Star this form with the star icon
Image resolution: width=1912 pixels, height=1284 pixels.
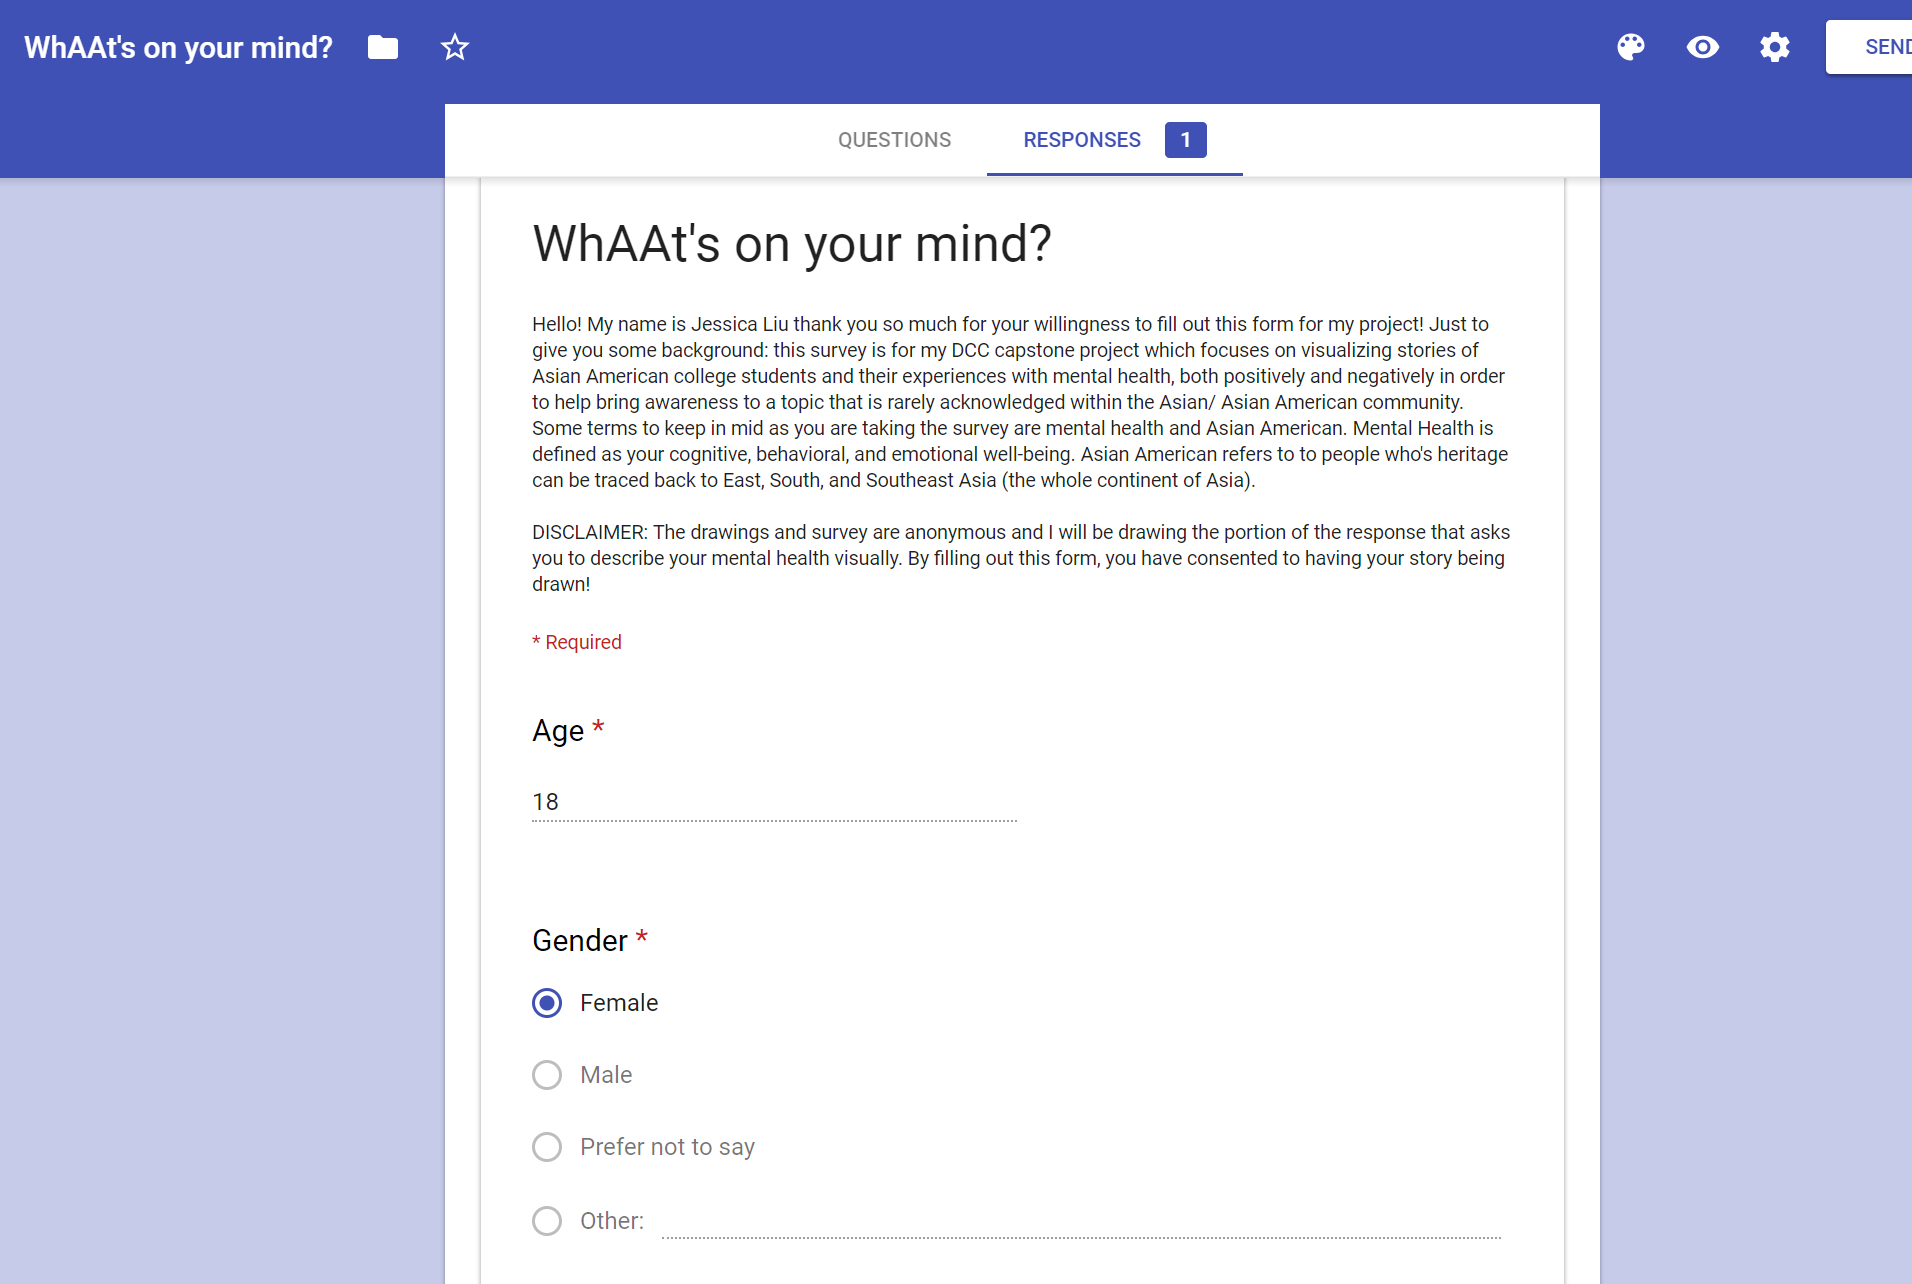point(455,47)
